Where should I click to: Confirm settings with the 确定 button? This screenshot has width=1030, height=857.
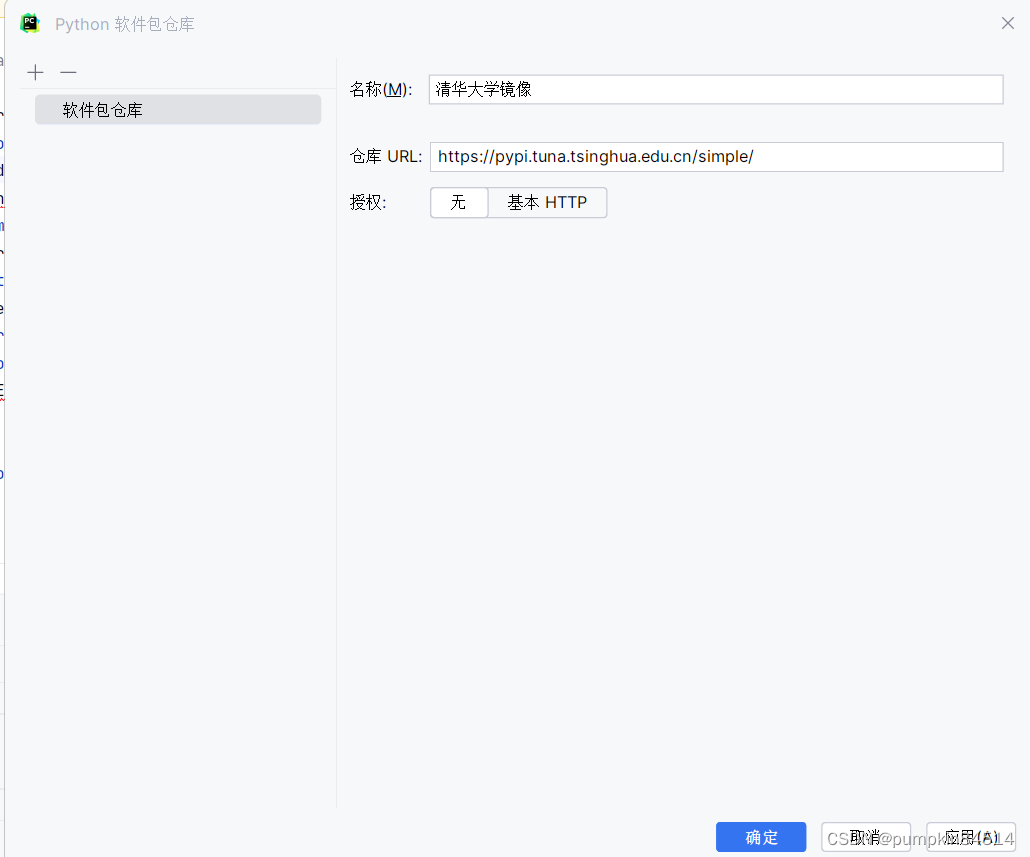click(760, 837)
